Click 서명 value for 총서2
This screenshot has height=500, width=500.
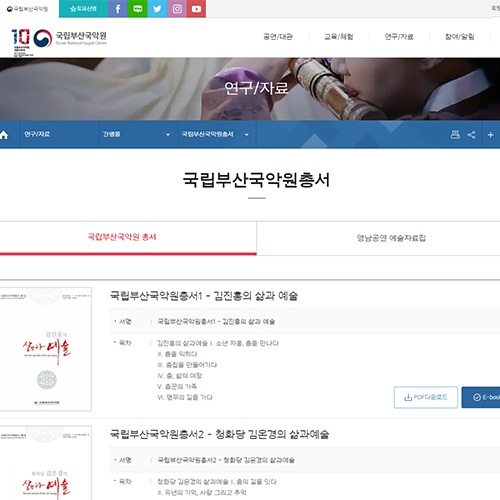click(x=226, y=460)
